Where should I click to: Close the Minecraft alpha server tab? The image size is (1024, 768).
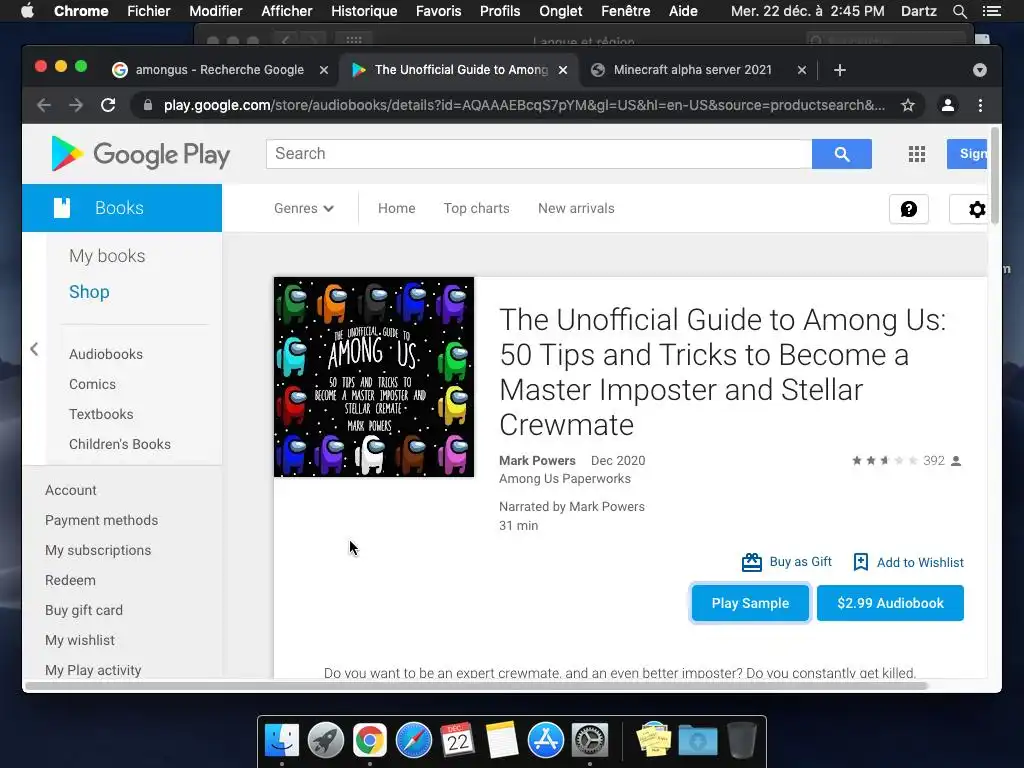(x=802, y=70)
